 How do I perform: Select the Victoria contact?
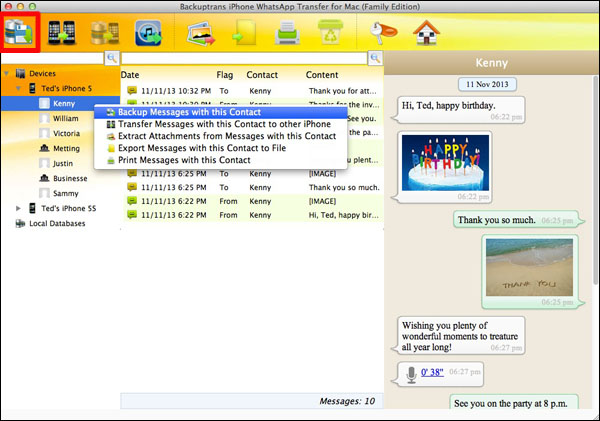[x=67, y=134]
